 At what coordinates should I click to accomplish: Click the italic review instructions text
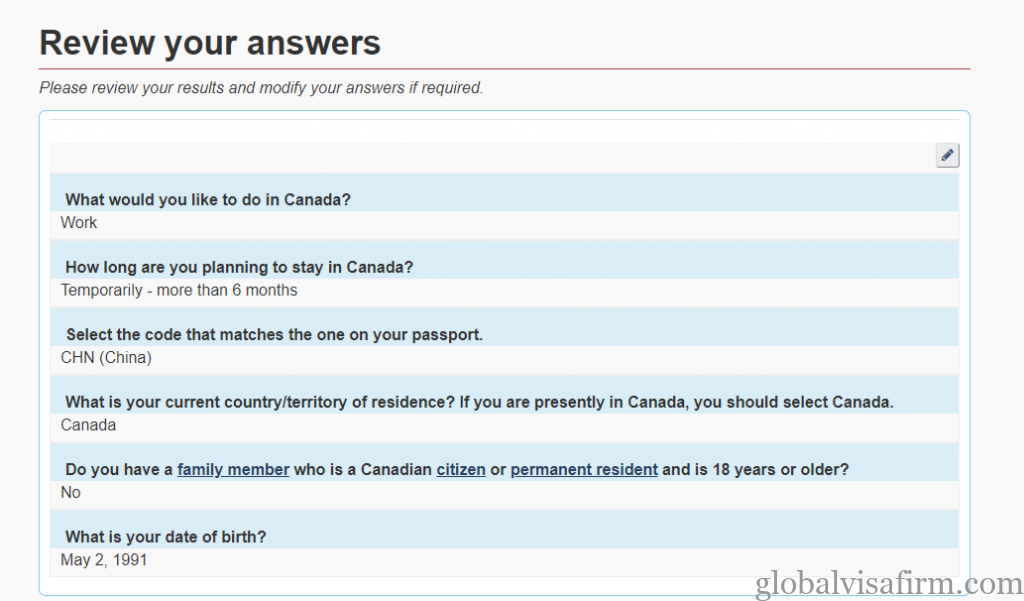[261, 88]
